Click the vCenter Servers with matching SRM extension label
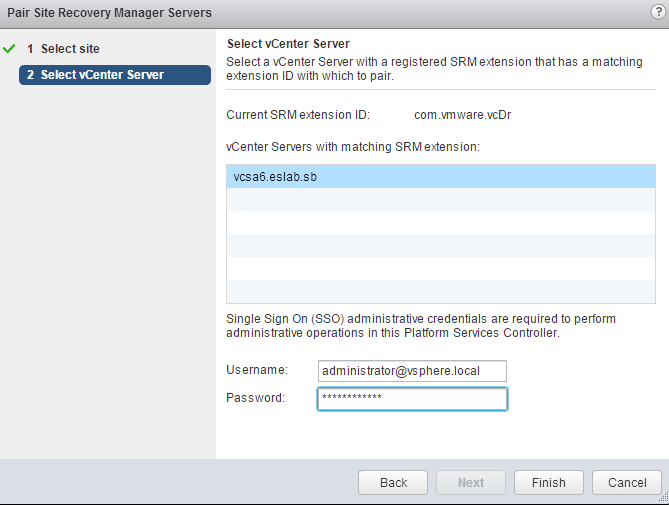 [x=353, y=147]
